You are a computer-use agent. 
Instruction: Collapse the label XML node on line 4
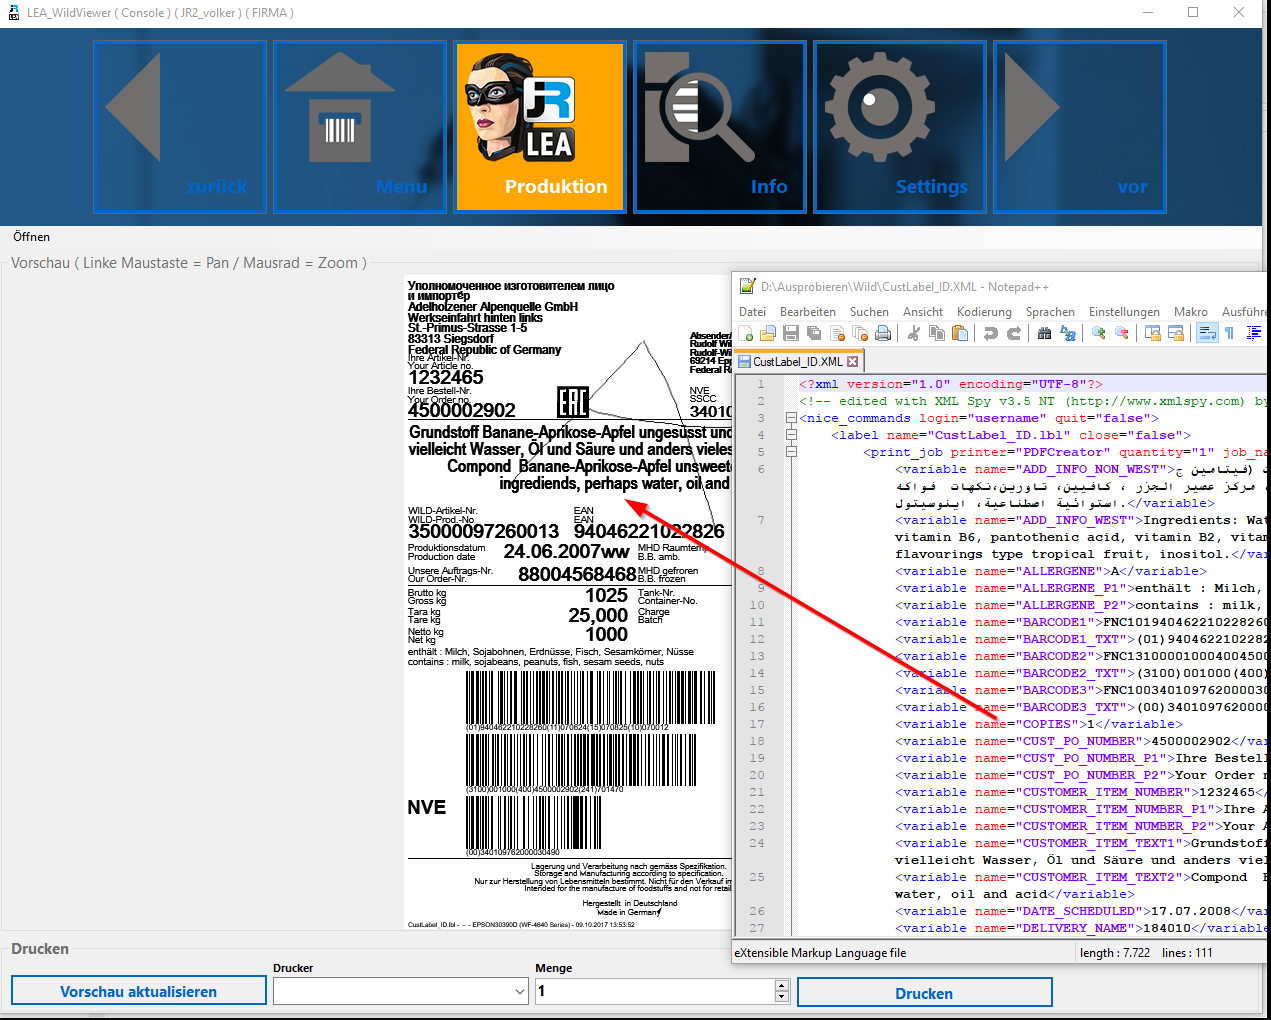click(791, 435)
